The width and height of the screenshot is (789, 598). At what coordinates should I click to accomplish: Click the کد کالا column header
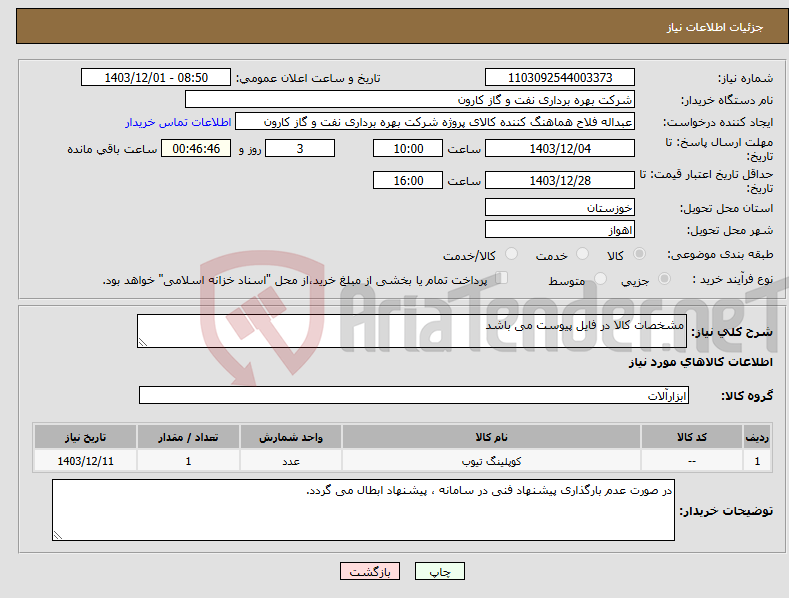(x=692, y=437)
